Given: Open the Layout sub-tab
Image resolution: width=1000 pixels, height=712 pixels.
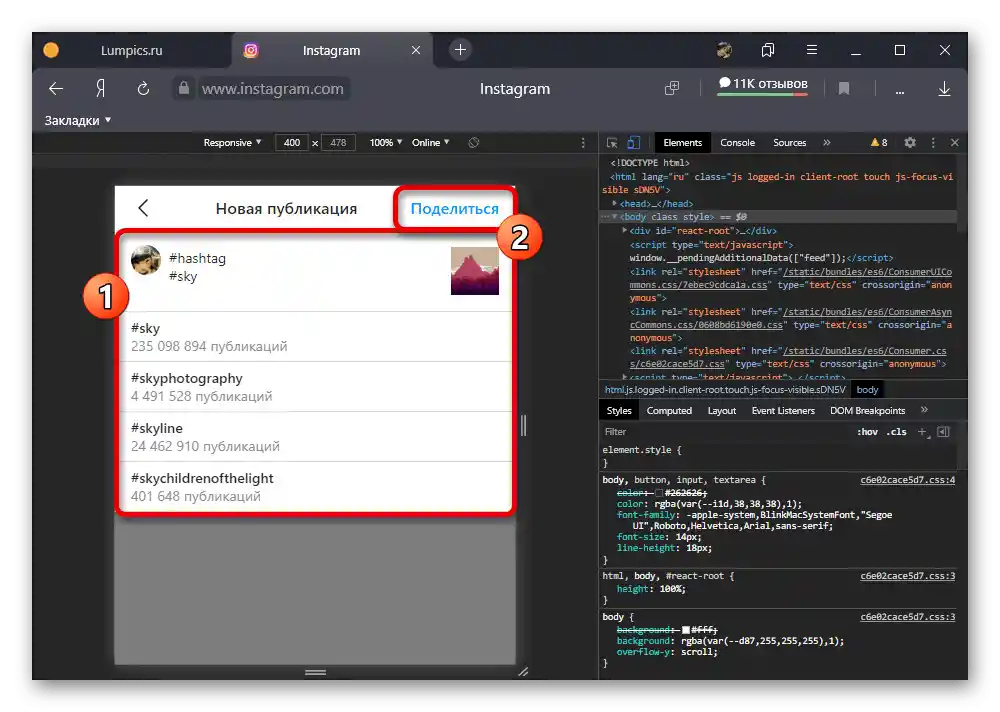Looking at the screenshot, I should [x=721, y=411].
